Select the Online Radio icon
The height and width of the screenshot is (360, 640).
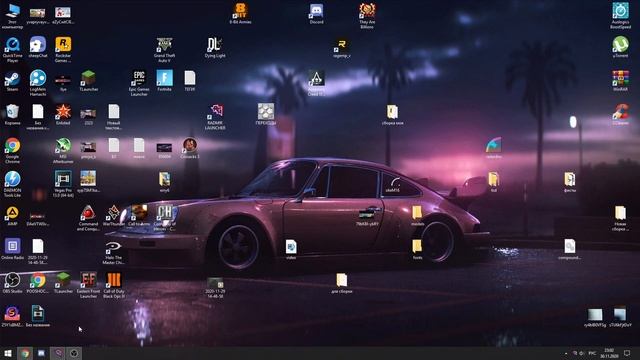point(12,249)
